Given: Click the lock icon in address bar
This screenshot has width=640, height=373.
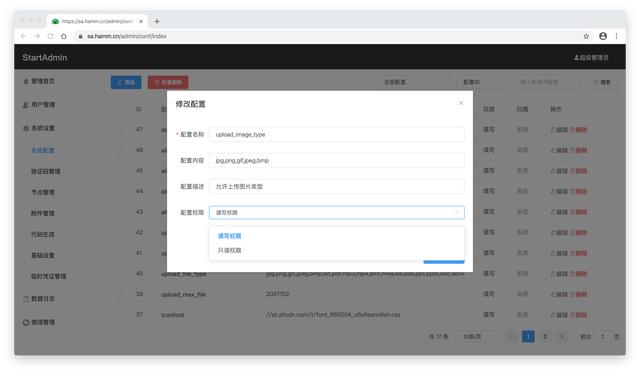Looking at the screenshot, I should point(80,36).
